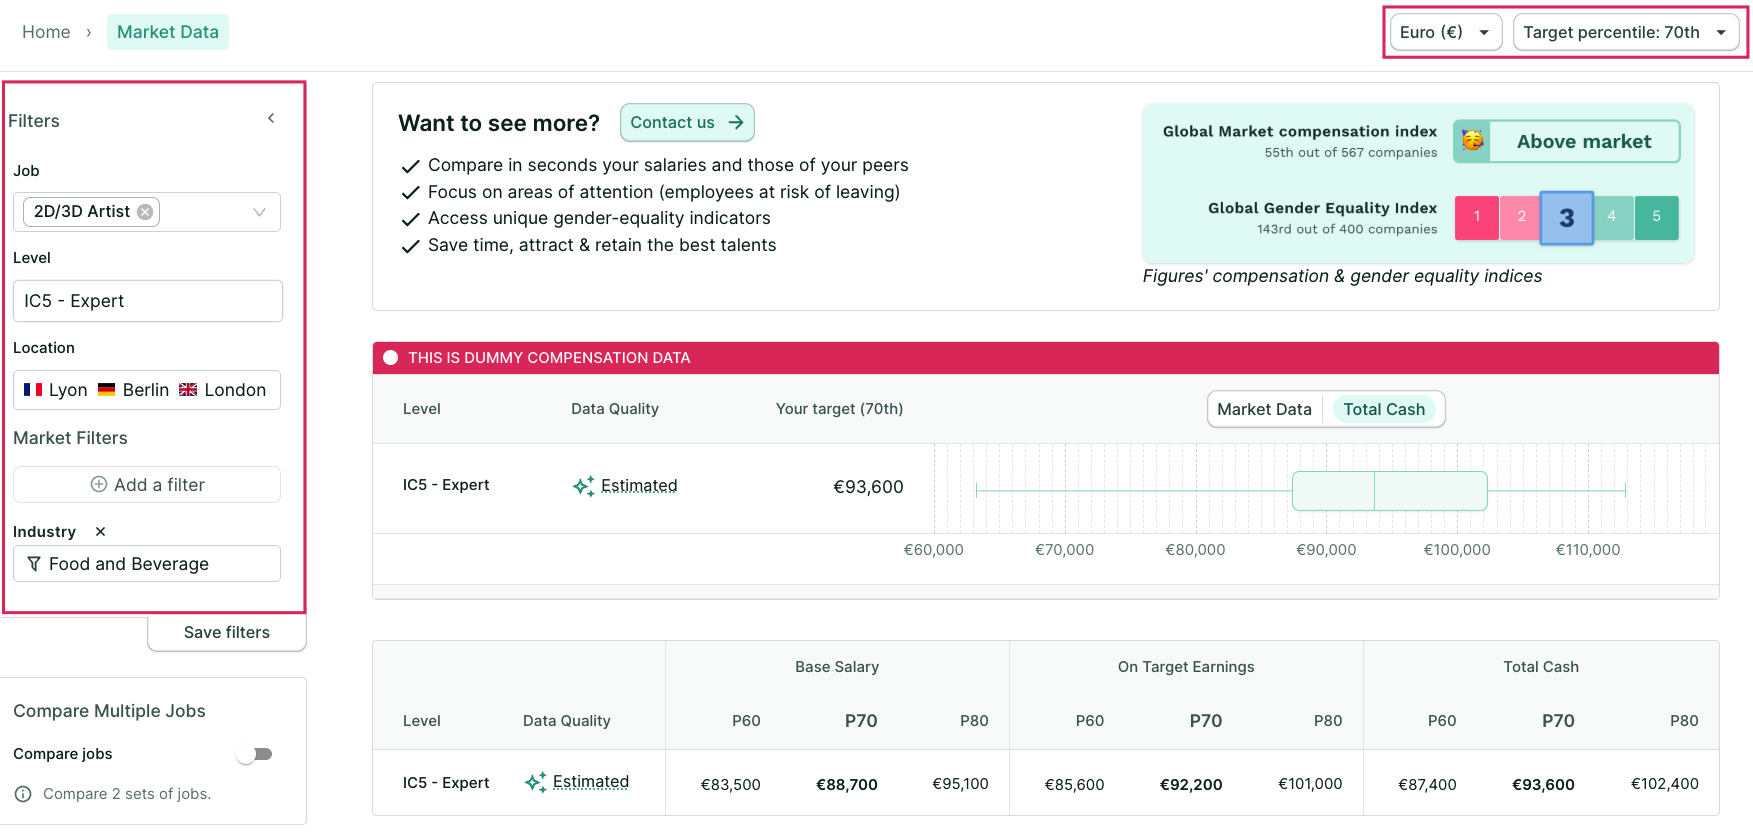Select gender equality index swatch 5
Screen dimensions: 1753x834
1656,217
